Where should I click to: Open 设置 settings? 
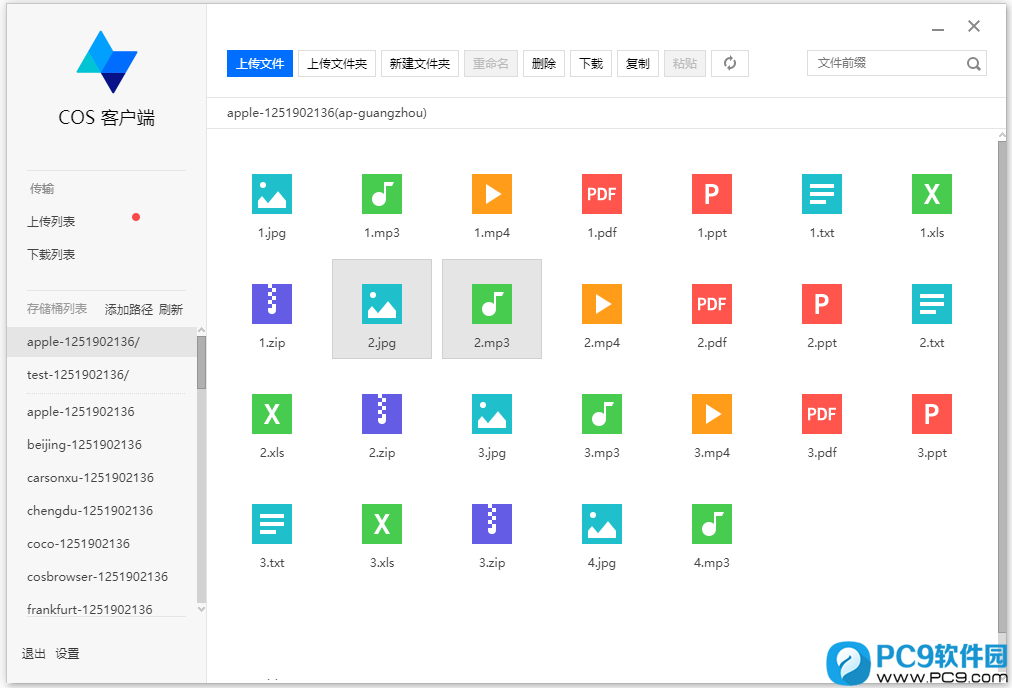pyautogui.click(x=67, y=654)
